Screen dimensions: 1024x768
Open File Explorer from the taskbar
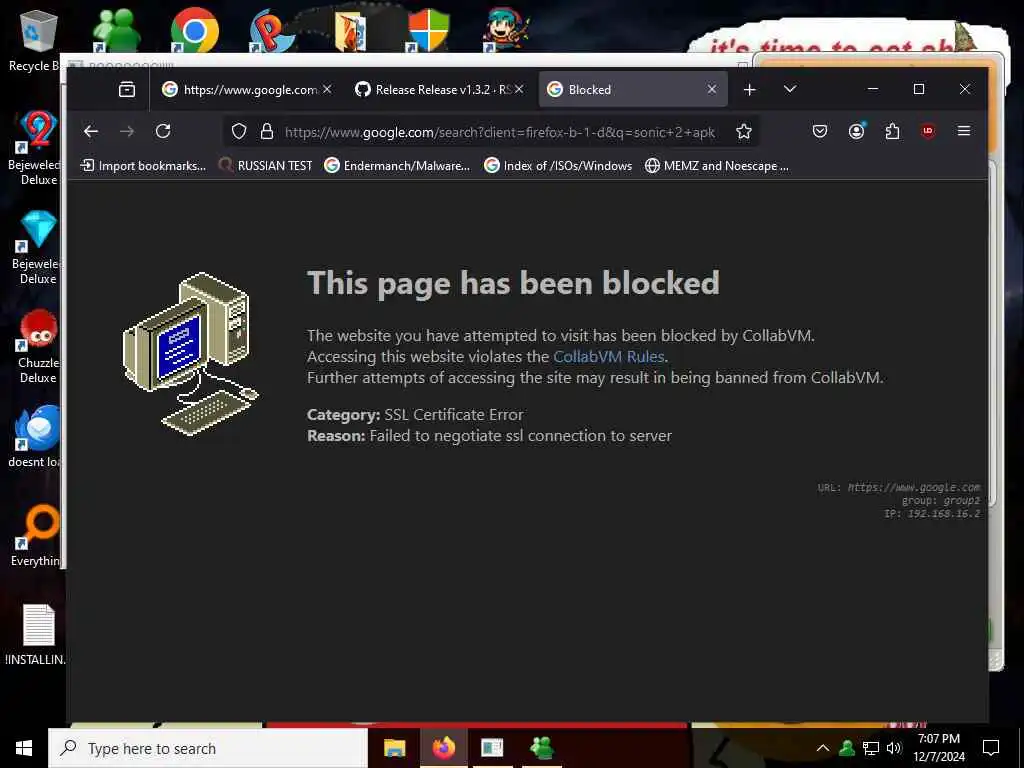pyautogui.click(x=394, y=748)
